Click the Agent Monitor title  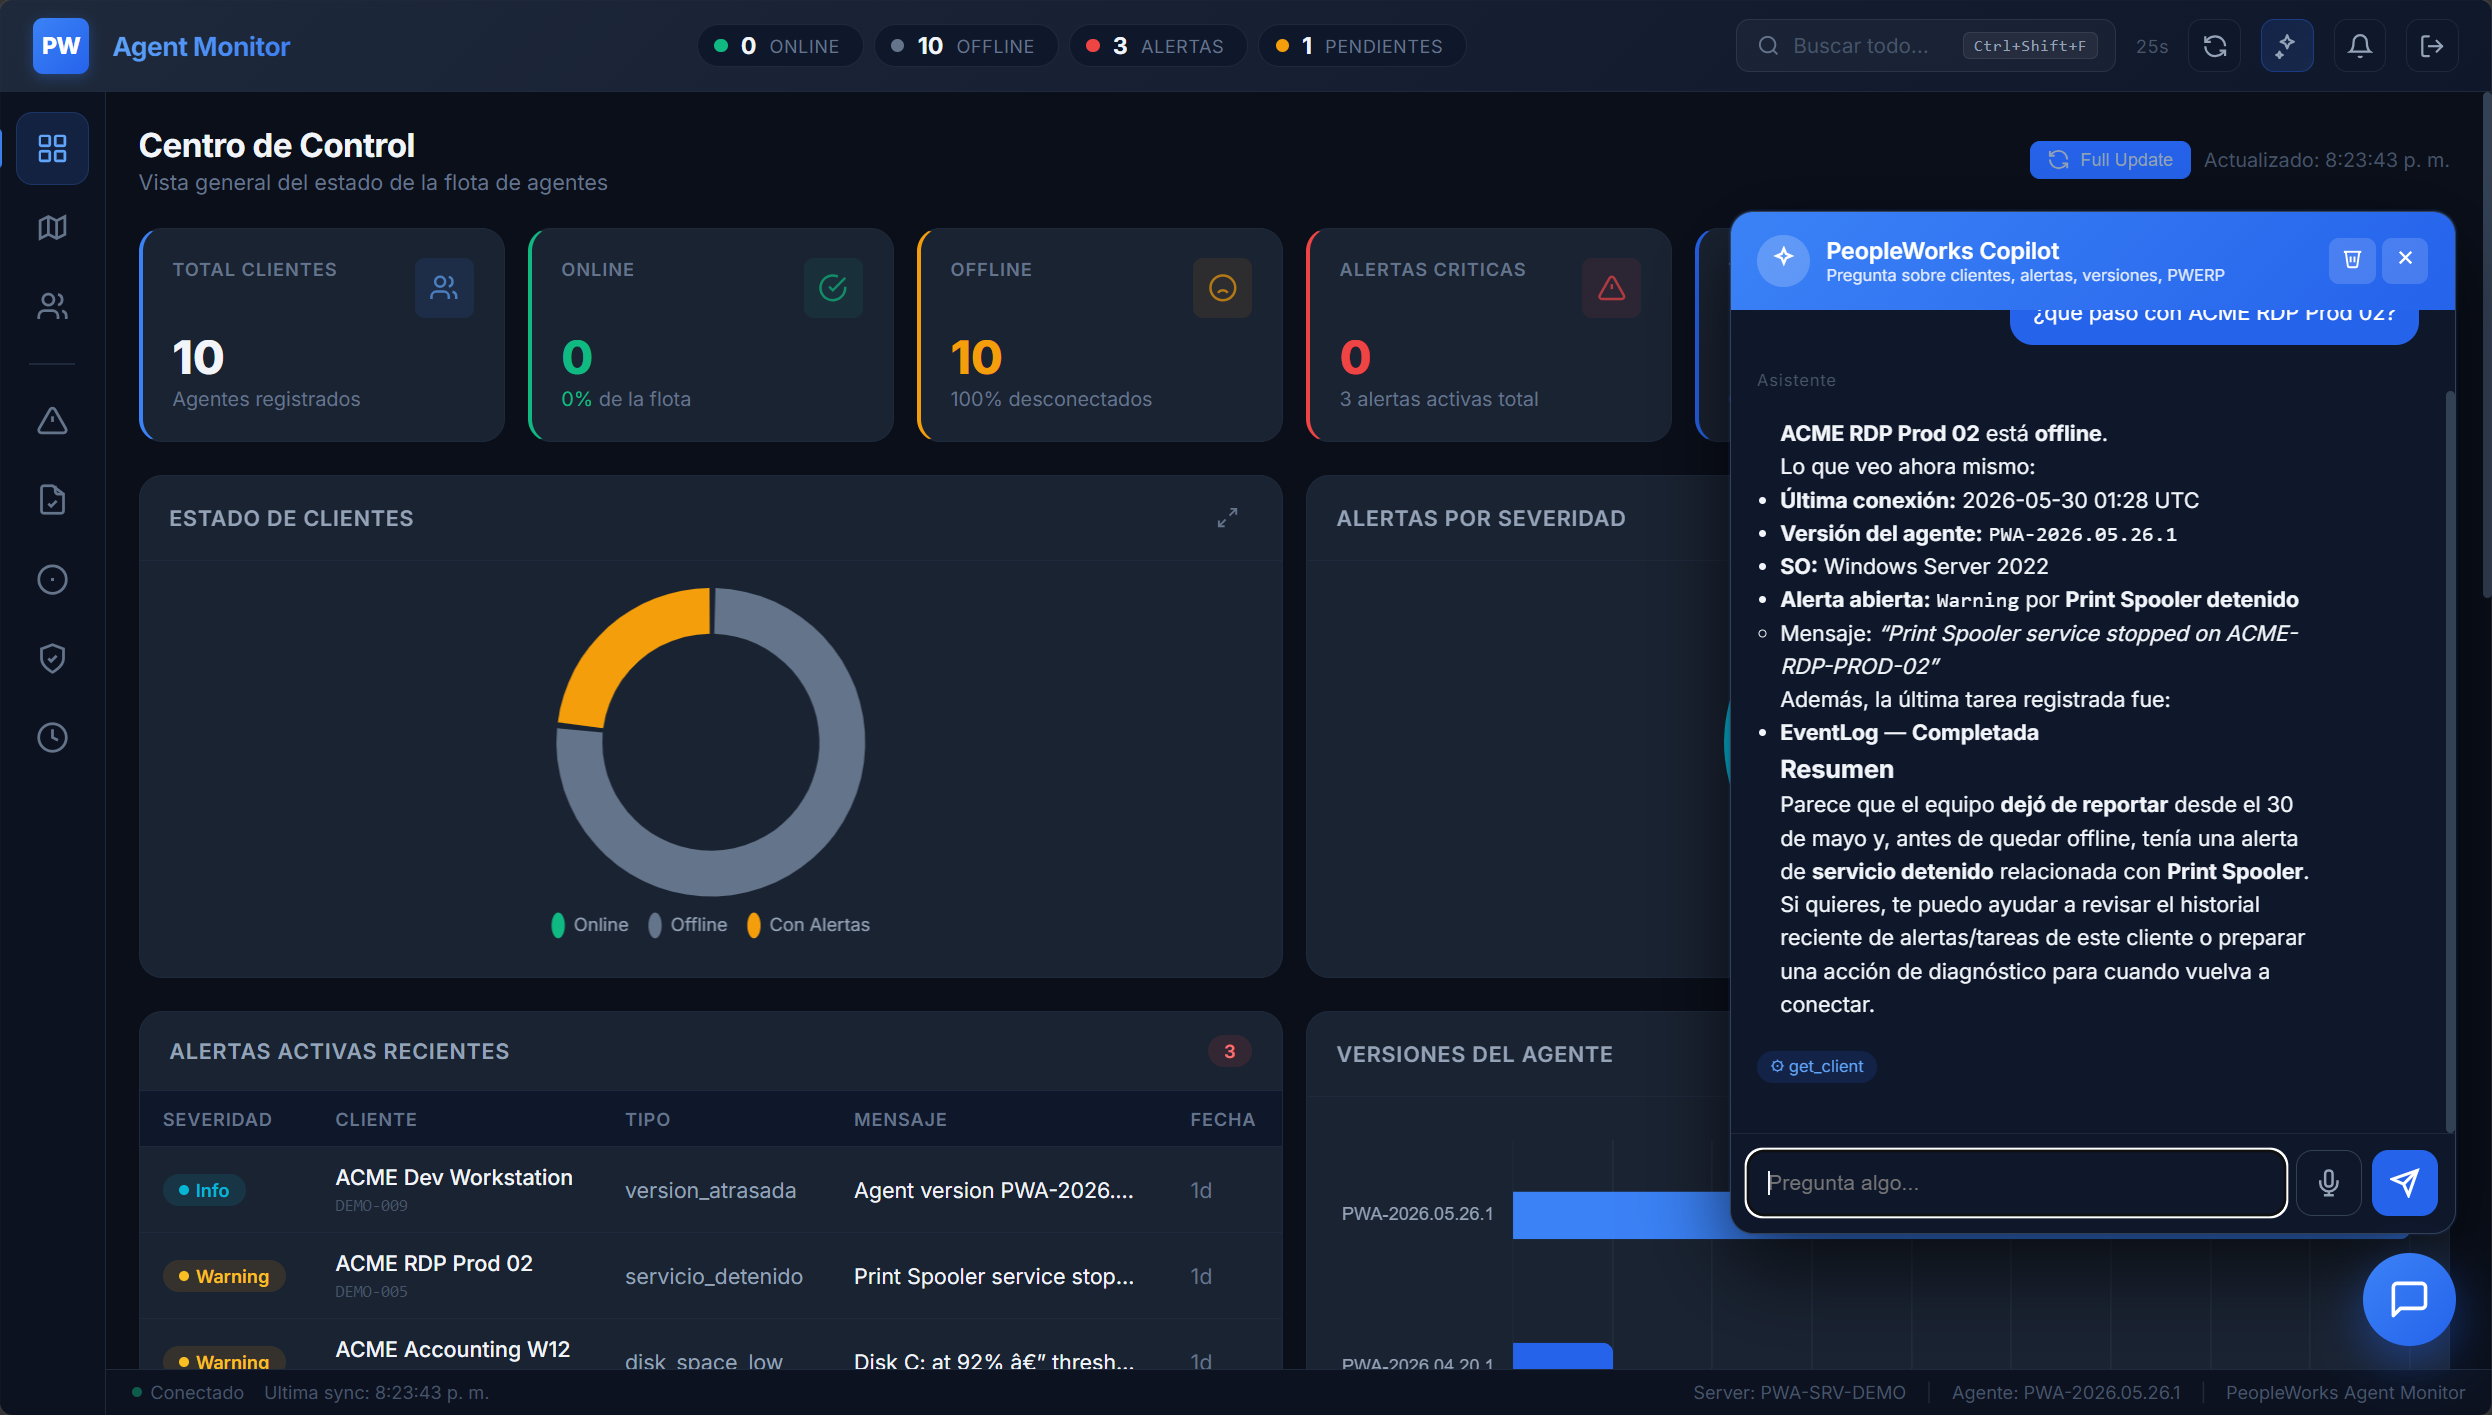point(201,46)
